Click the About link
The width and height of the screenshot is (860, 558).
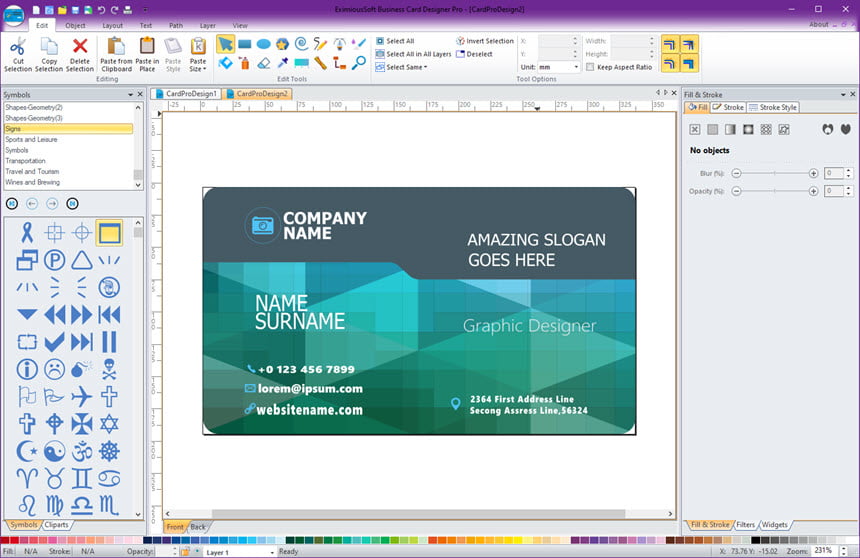tap(818, 25)
